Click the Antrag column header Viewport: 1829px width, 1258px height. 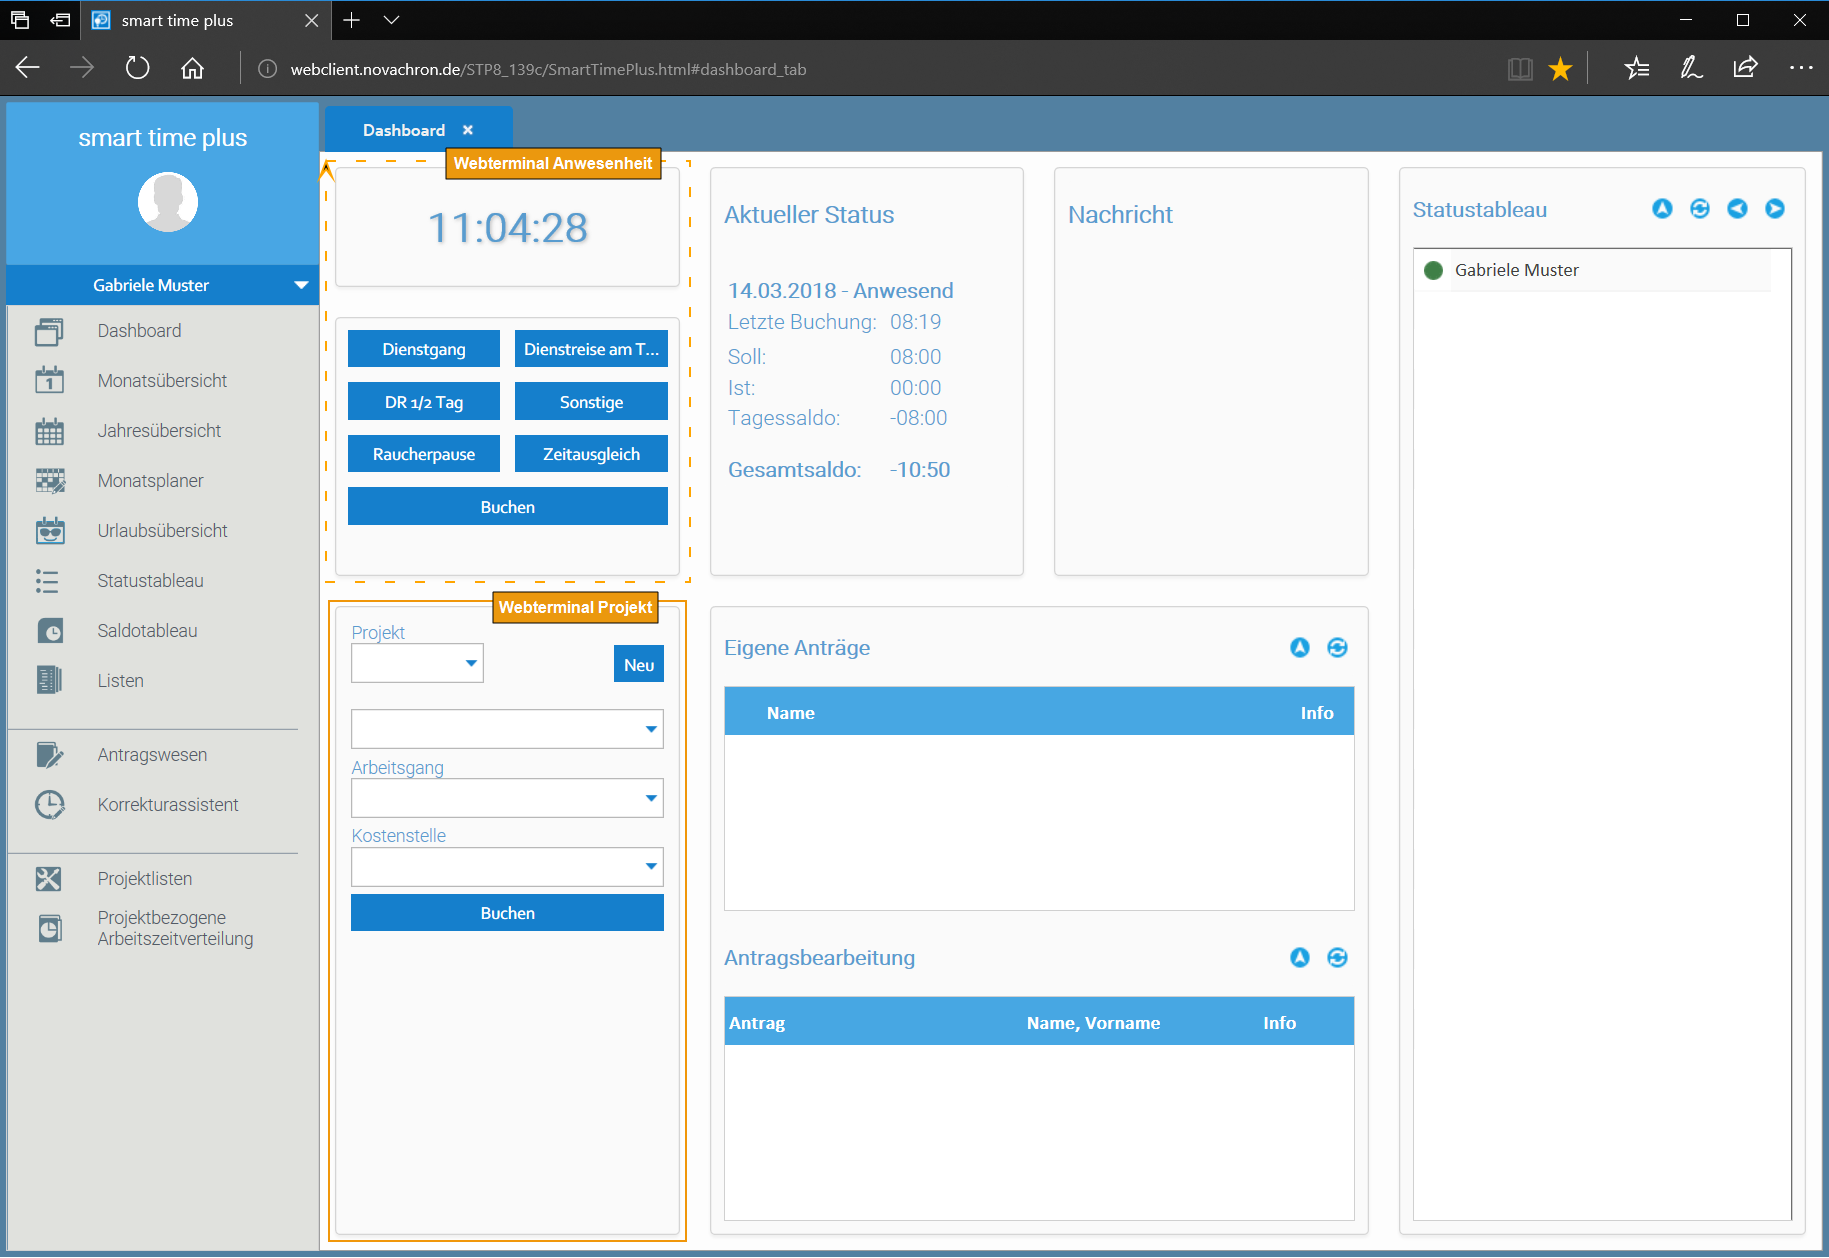point(757,1023)
